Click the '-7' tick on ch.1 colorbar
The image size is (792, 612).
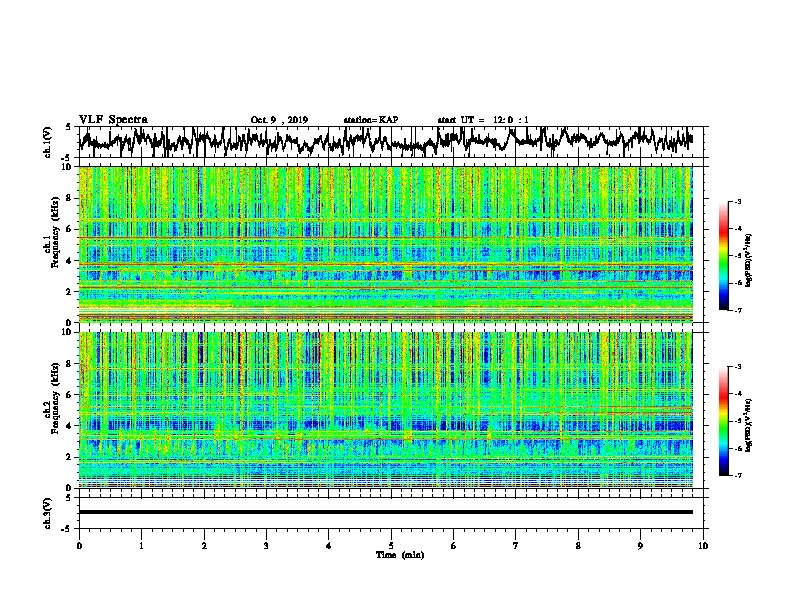click(737, 310)
